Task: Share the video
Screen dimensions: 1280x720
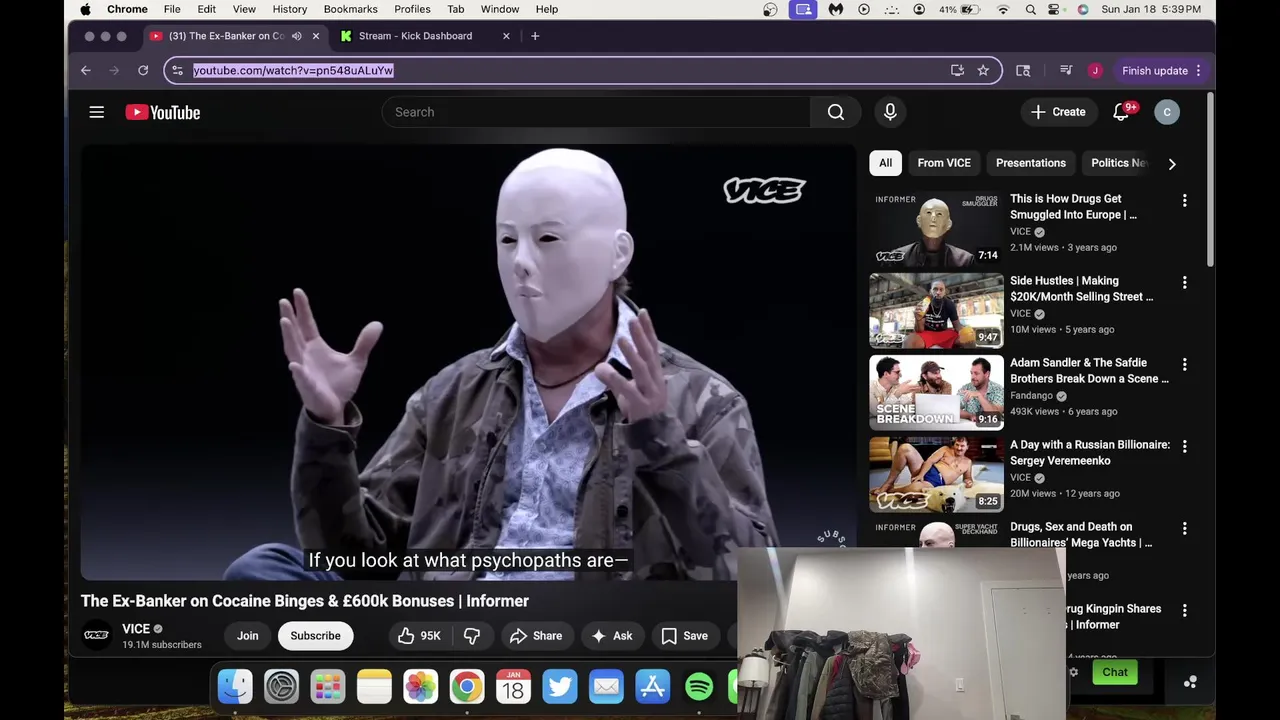Action: pyautogui.click(x=535, y=636)
